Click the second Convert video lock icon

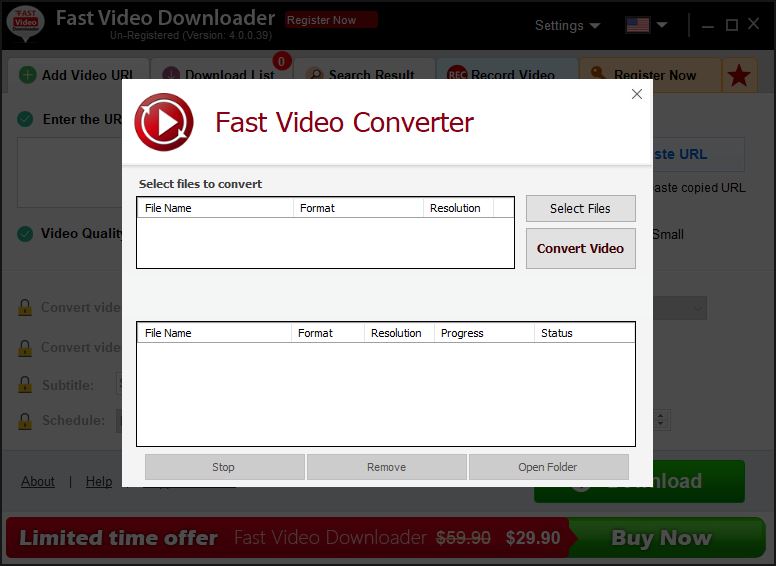[x=25, y=348]
